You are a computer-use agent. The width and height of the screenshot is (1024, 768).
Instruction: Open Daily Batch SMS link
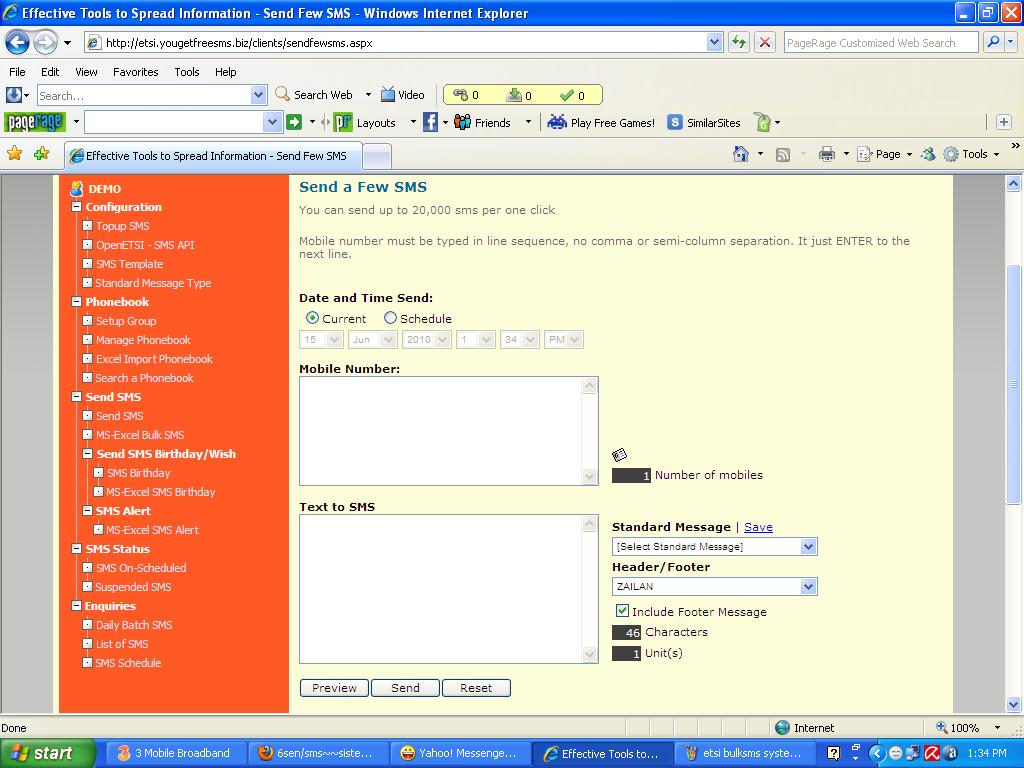(x=134, y=625)
